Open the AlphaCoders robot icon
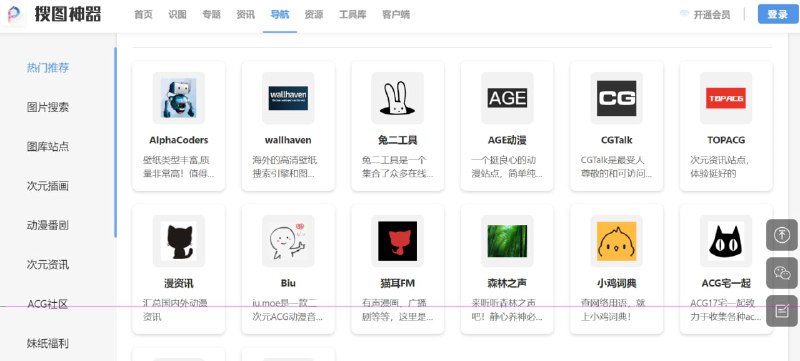 tap(179, 98)
